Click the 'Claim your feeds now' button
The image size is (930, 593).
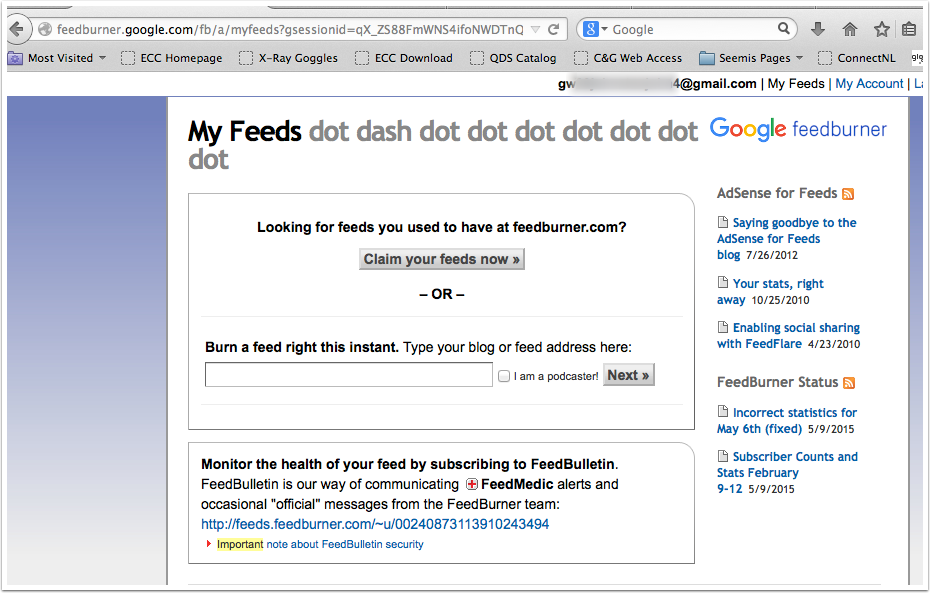[x=442, y=259]
